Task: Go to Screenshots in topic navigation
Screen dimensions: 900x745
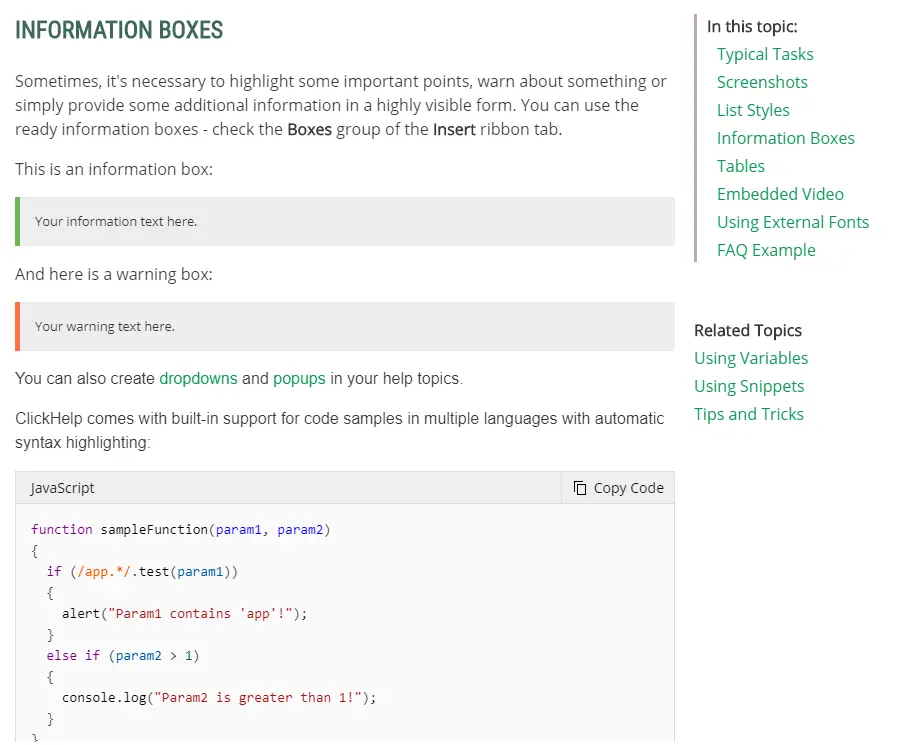Action: coord(762,82)
